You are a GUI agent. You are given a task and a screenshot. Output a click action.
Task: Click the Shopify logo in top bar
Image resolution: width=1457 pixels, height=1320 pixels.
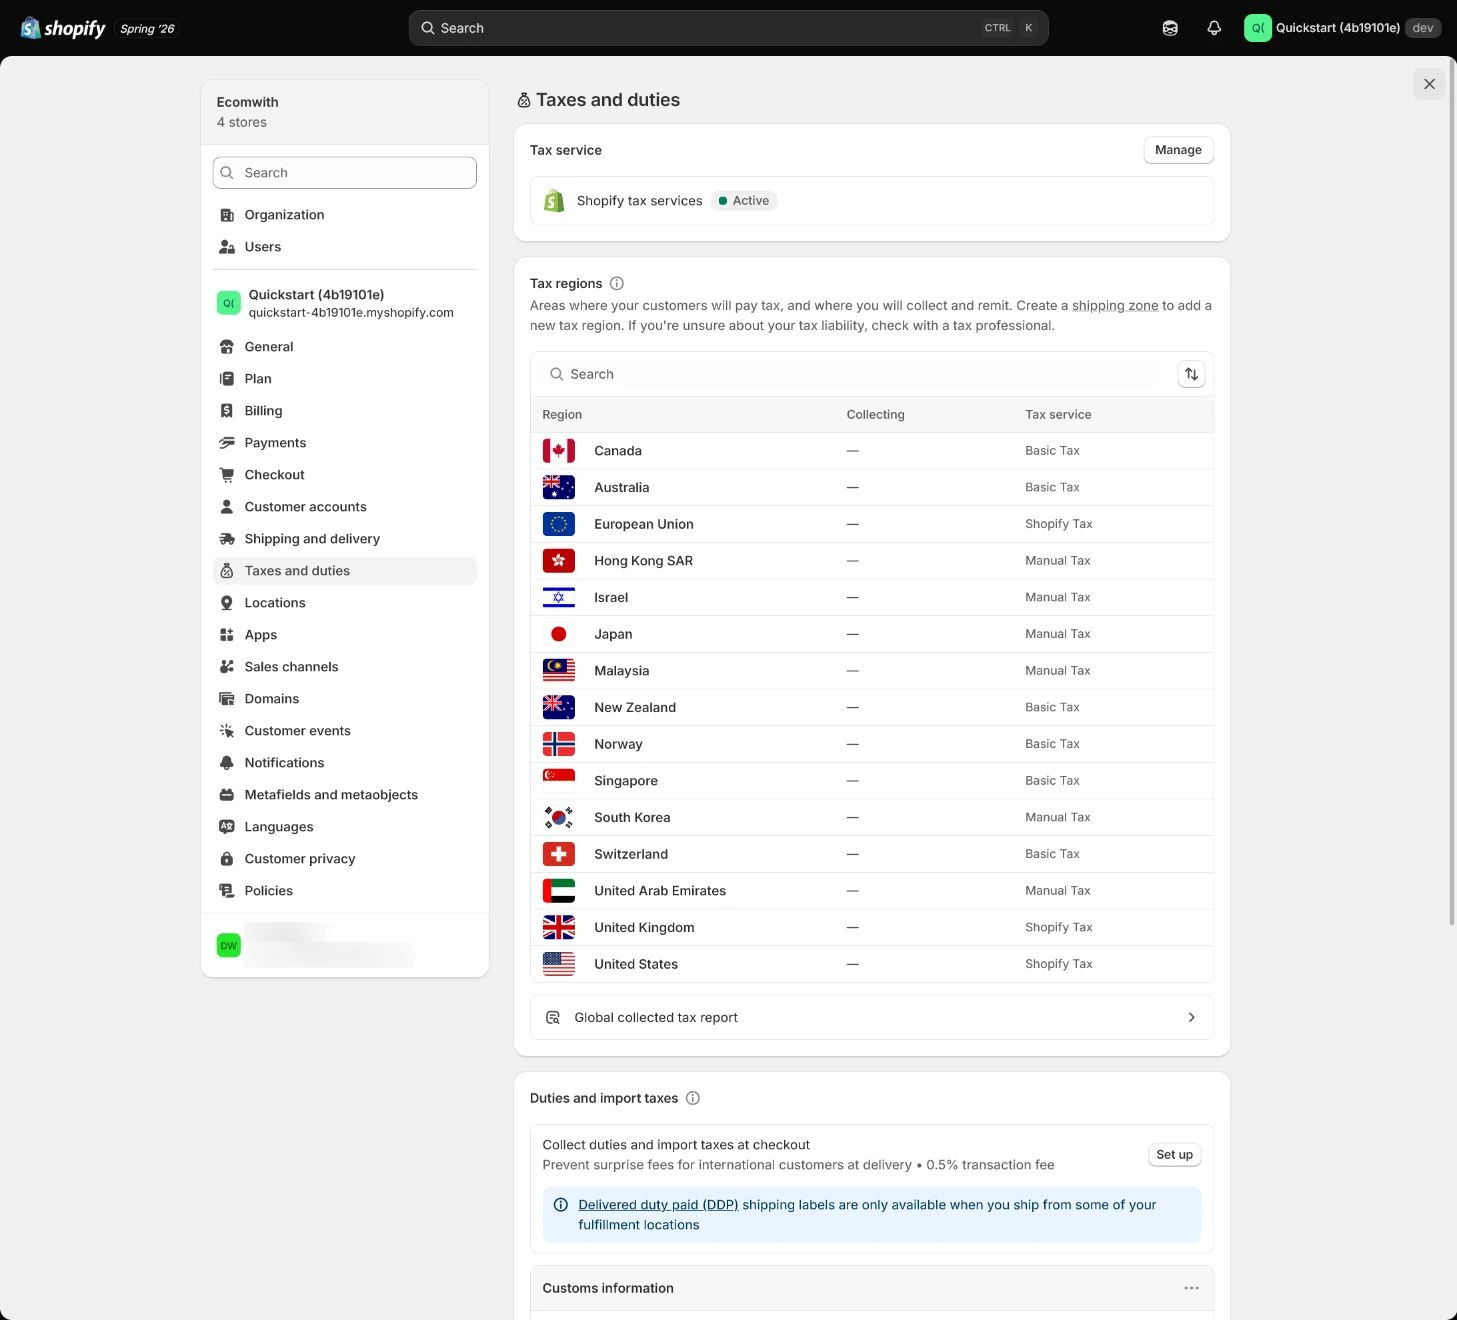click(x=63, y=28)
